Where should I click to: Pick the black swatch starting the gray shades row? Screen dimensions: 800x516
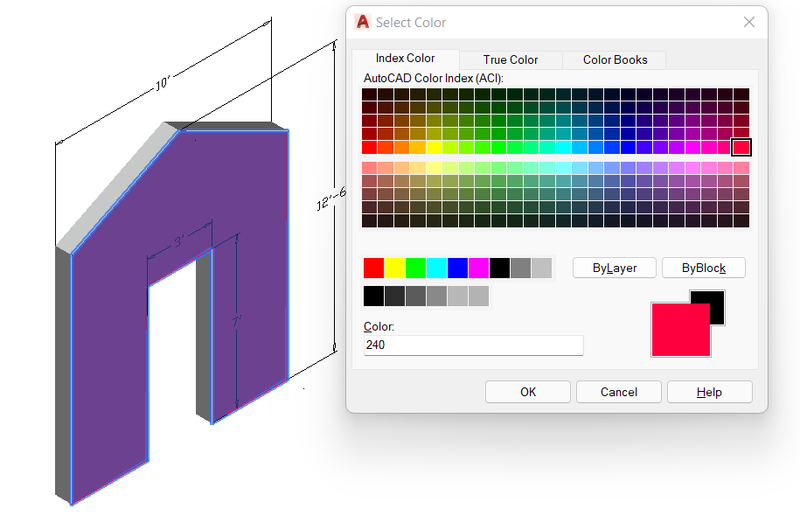coord(373,296)
